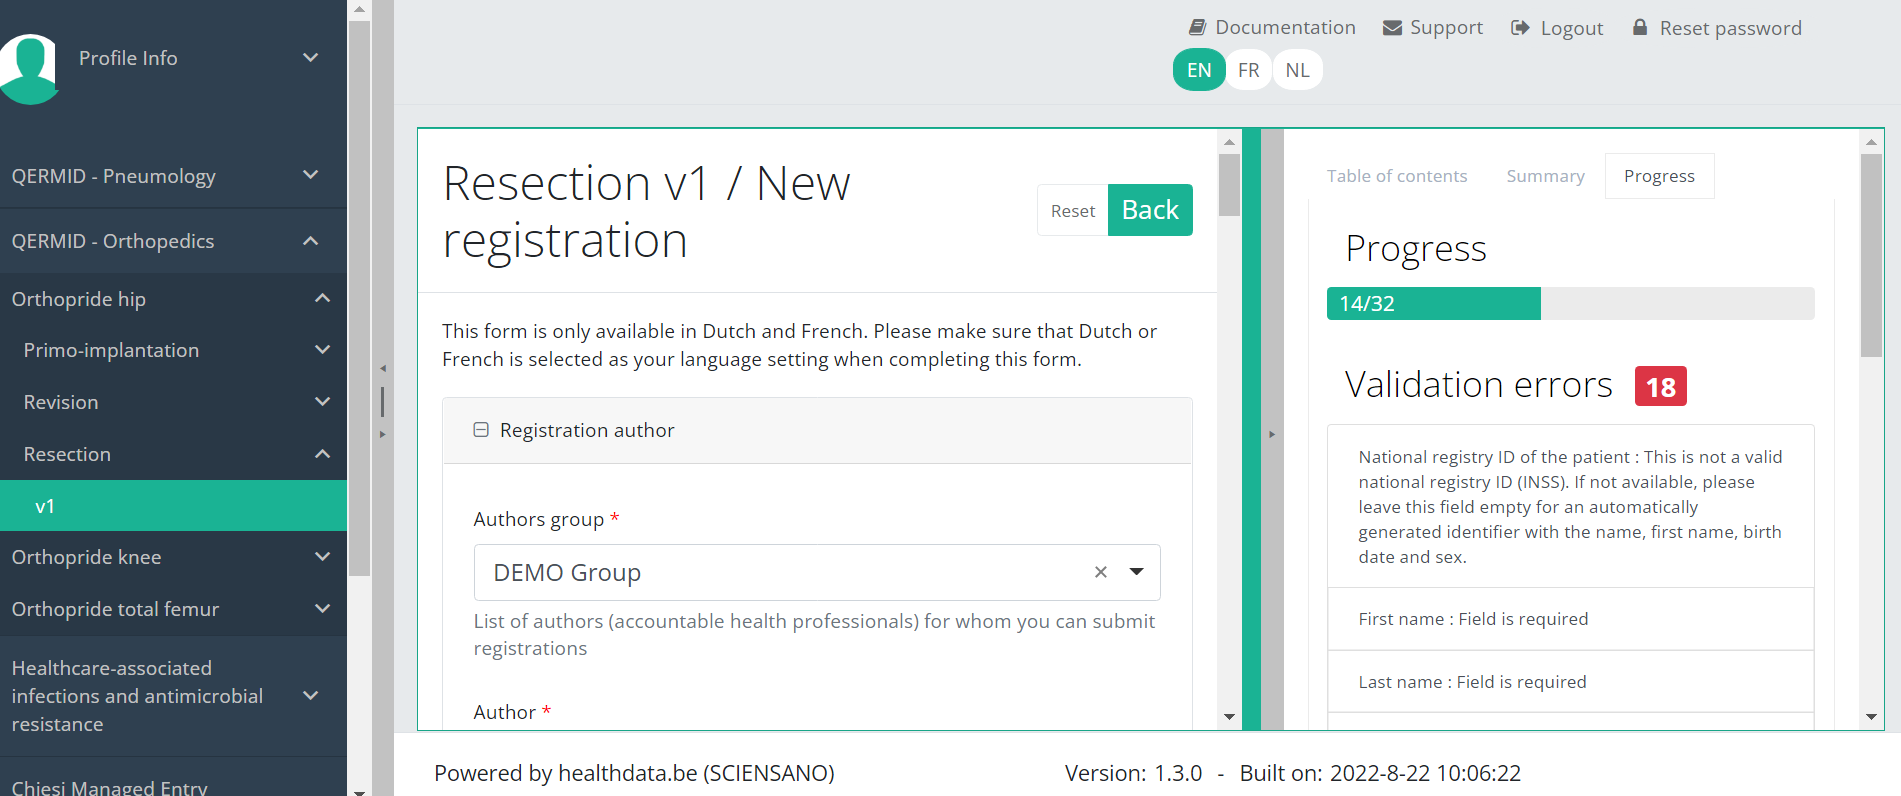Open the Summary tab
Image resolution: width=1901 pixels, height=796 pixels.
(1545, 176)
